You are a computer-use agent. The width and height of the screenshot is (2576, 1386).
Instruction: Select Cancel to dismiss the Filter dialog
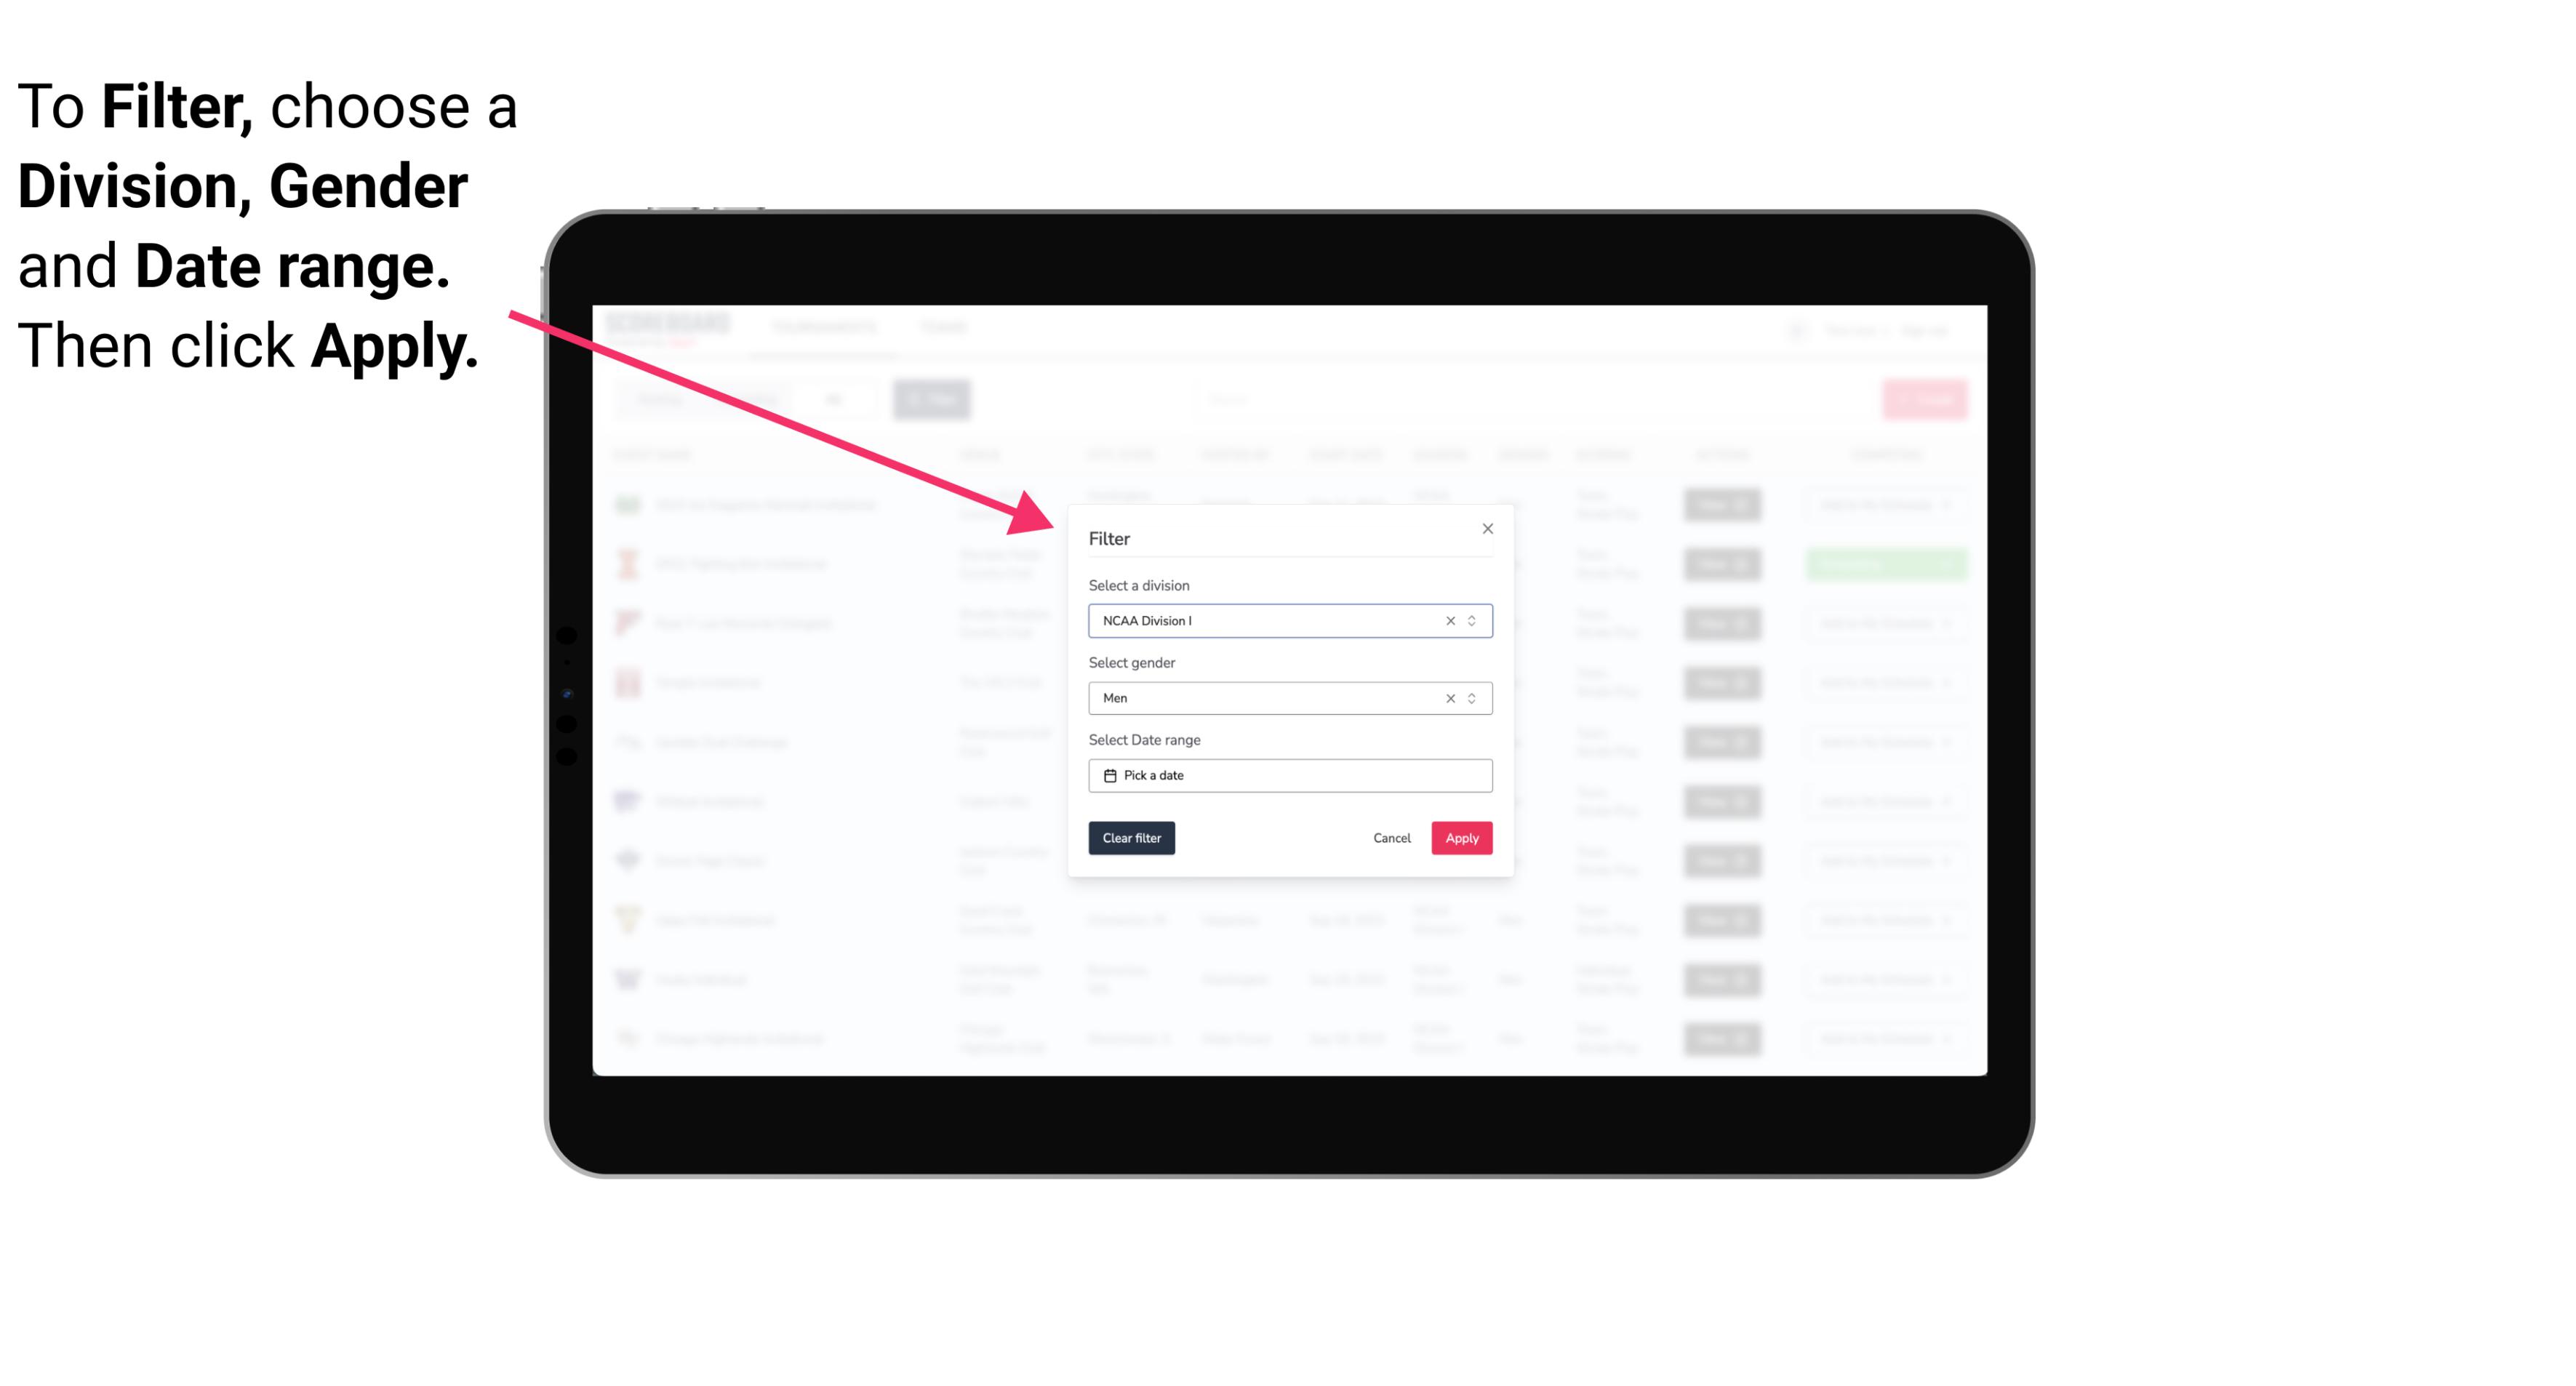tap(1393, 838)
